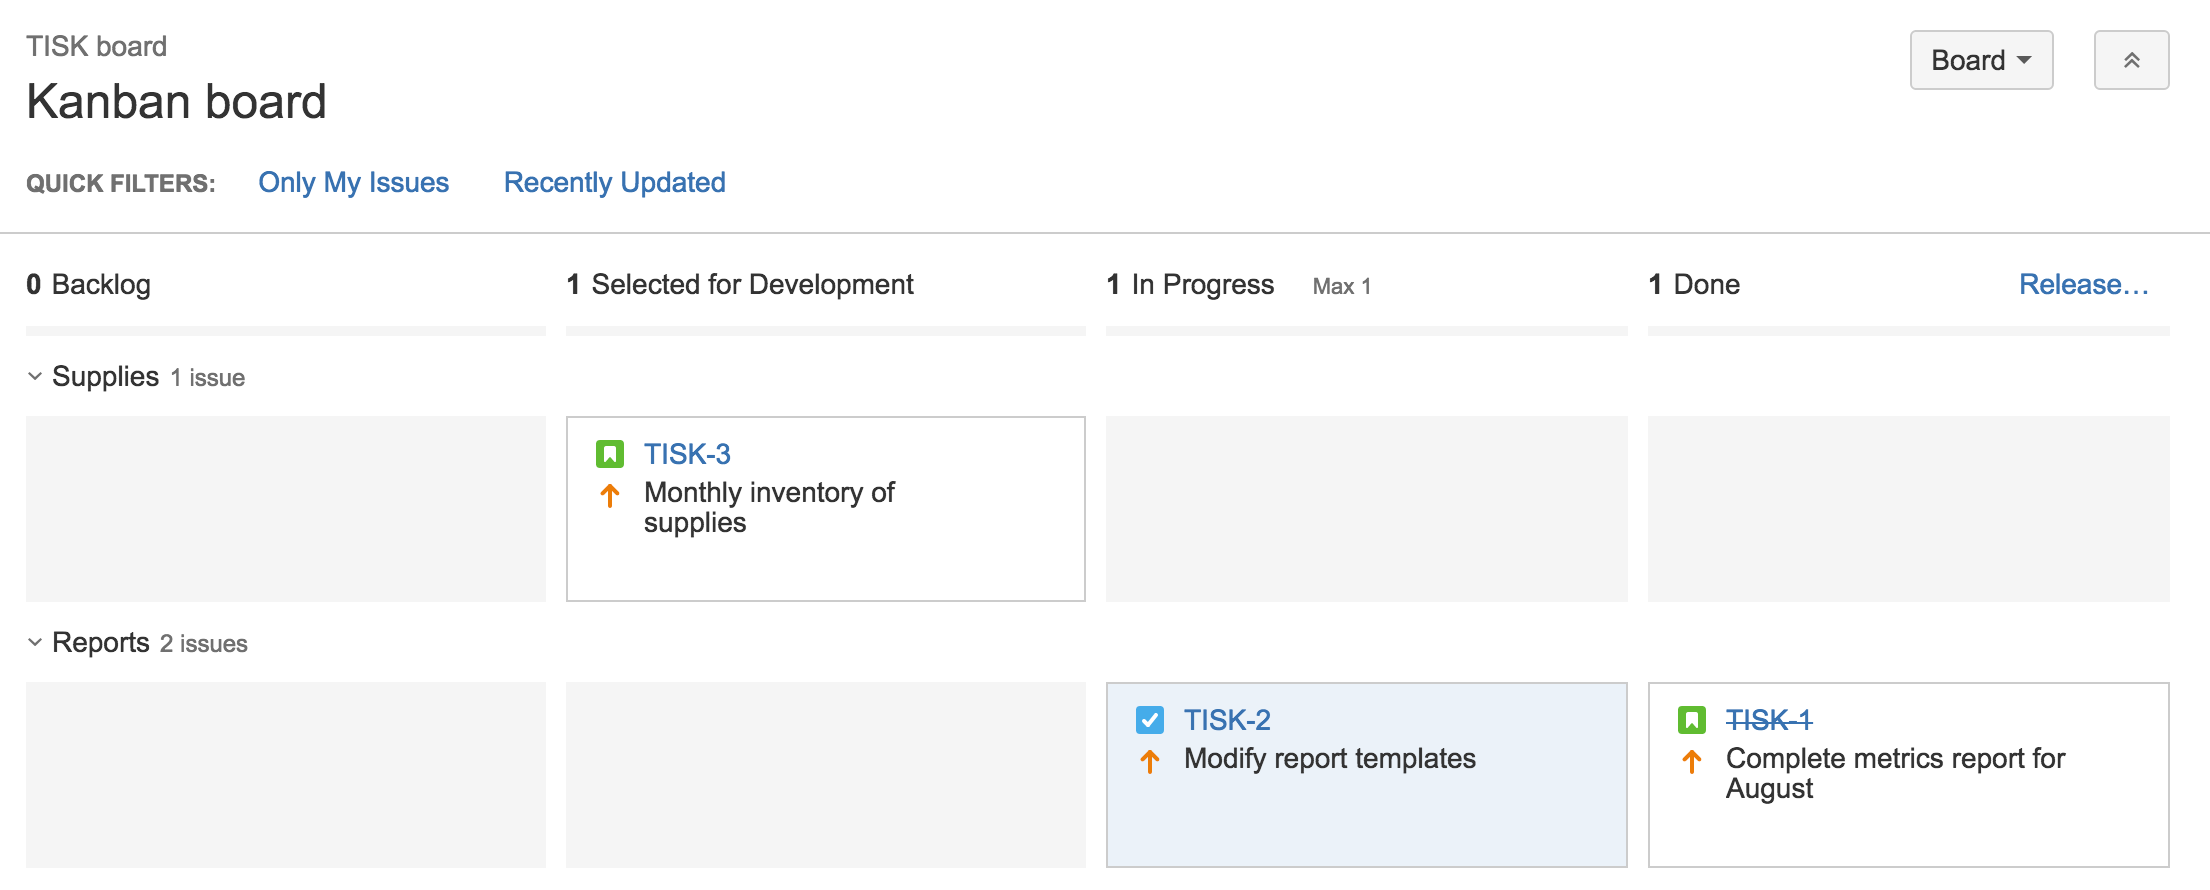Screen dimensions: 2210x890
Task: Open the Board dropdown menu
Action: pyautogui.click(x=1980, y=60)
